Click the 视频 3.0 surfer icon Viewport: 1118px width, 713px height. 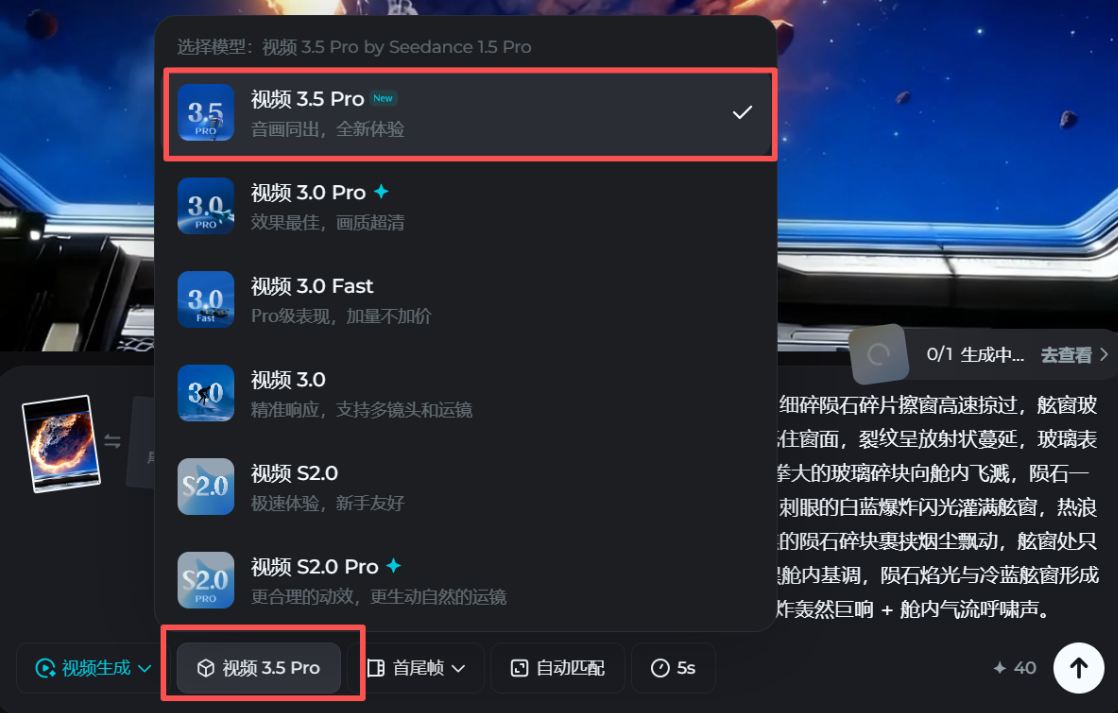tap(205, 393)
